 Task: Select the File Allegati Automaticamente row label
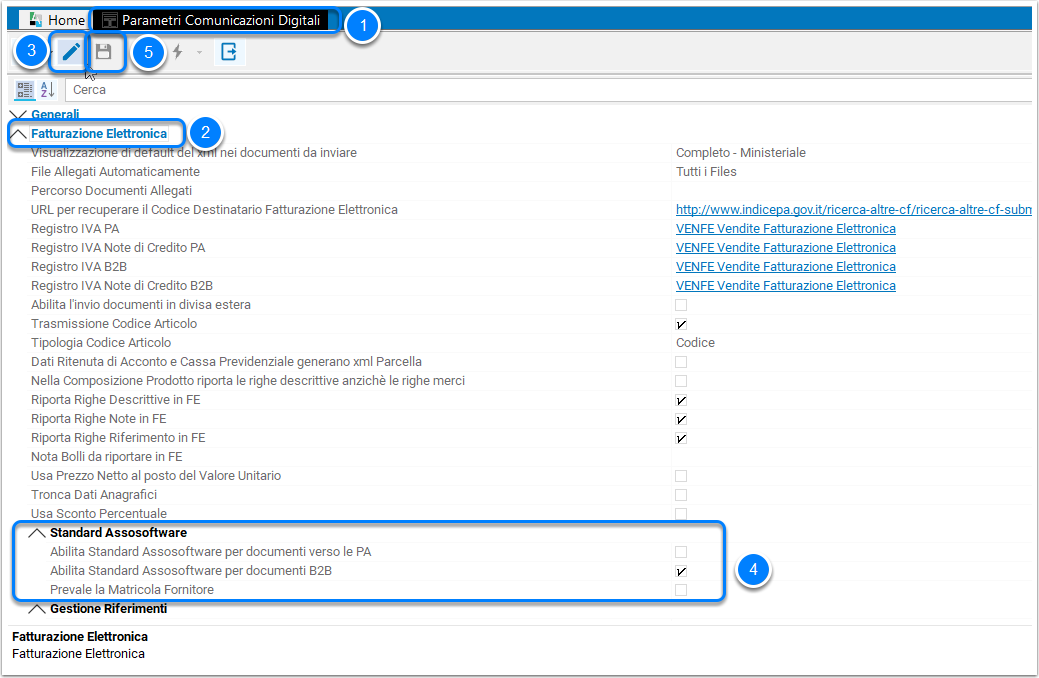[115, 172]
